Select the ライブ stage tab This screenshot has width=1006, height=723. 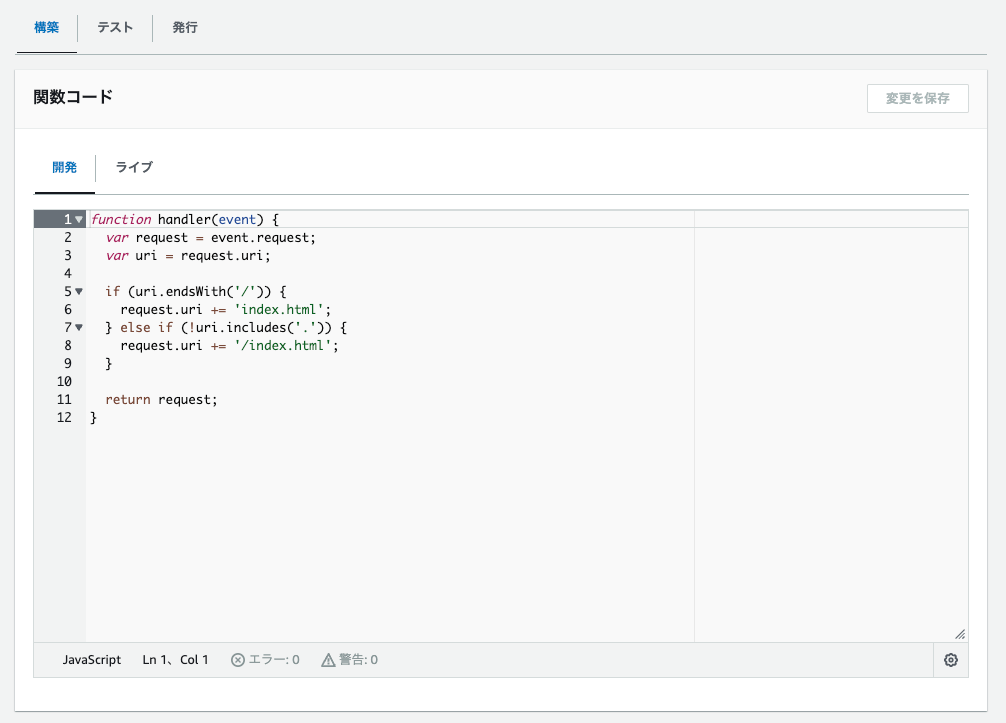(134, 167)
